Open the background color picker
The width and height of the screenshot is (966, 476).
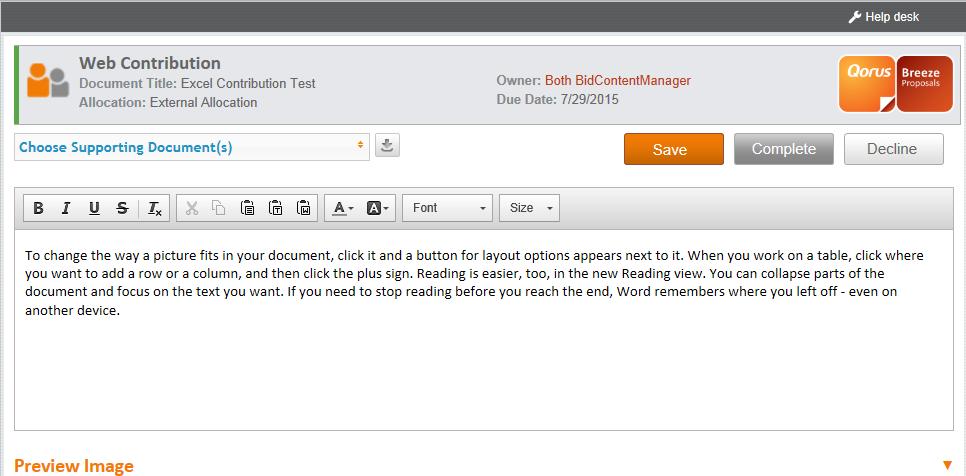(378, 208)
